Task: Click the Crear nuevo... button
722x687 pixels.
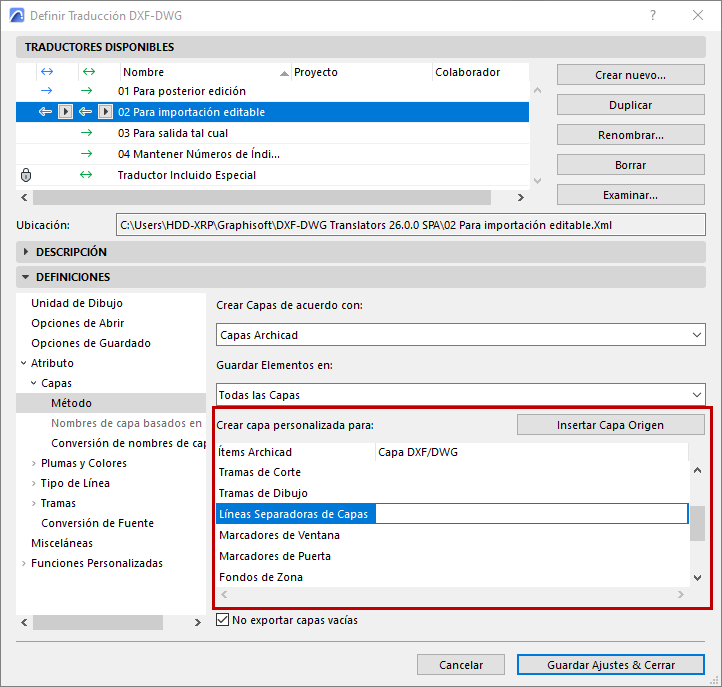Action: tap(630, 75)
